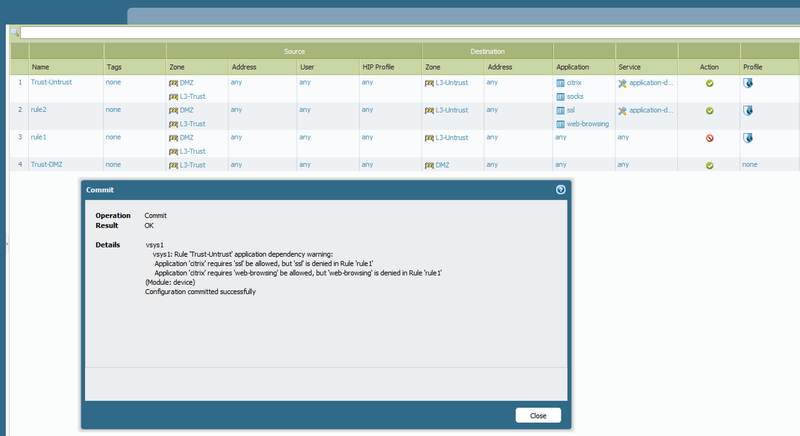This screenshot has height=436, width=800.
Task: Select row number 3 cell
Action: tap(20, 137)
